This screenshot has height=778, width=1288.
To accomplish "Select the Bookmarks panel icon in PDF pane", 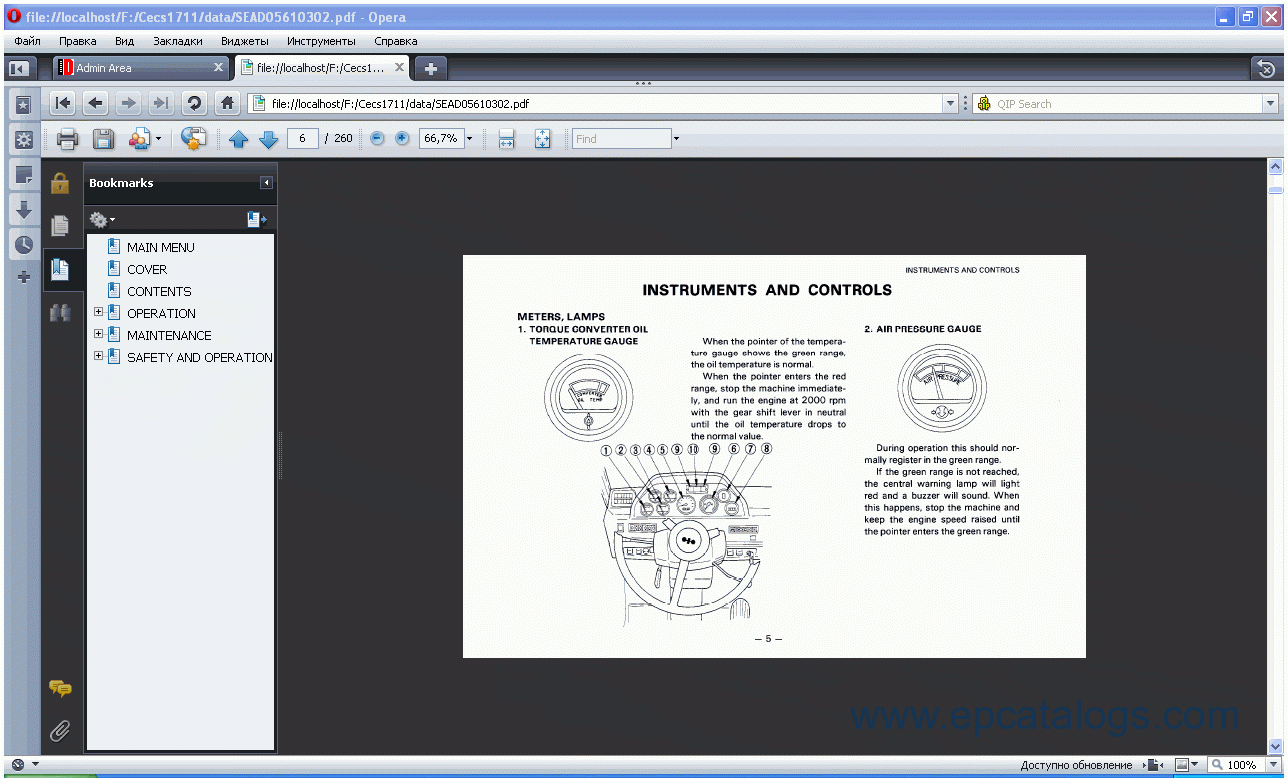I will click(60, 269).
